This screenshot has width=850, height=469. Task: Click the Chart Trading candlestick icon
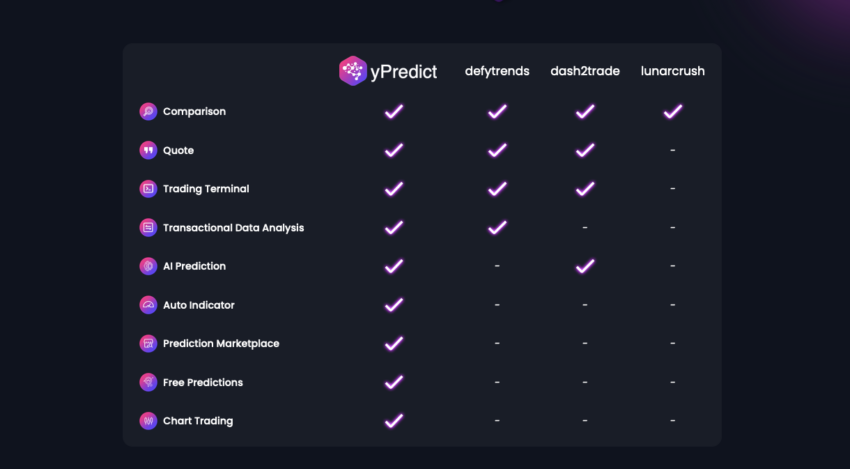(148, 421)
